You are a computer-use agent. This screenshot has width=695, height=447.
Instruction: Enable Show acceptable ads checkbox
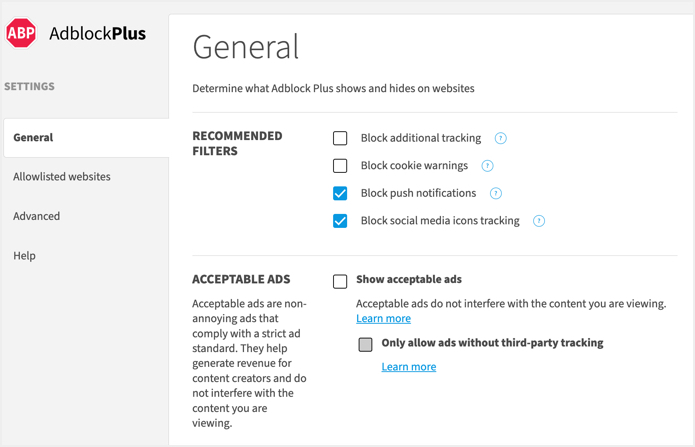click(340, 281)
